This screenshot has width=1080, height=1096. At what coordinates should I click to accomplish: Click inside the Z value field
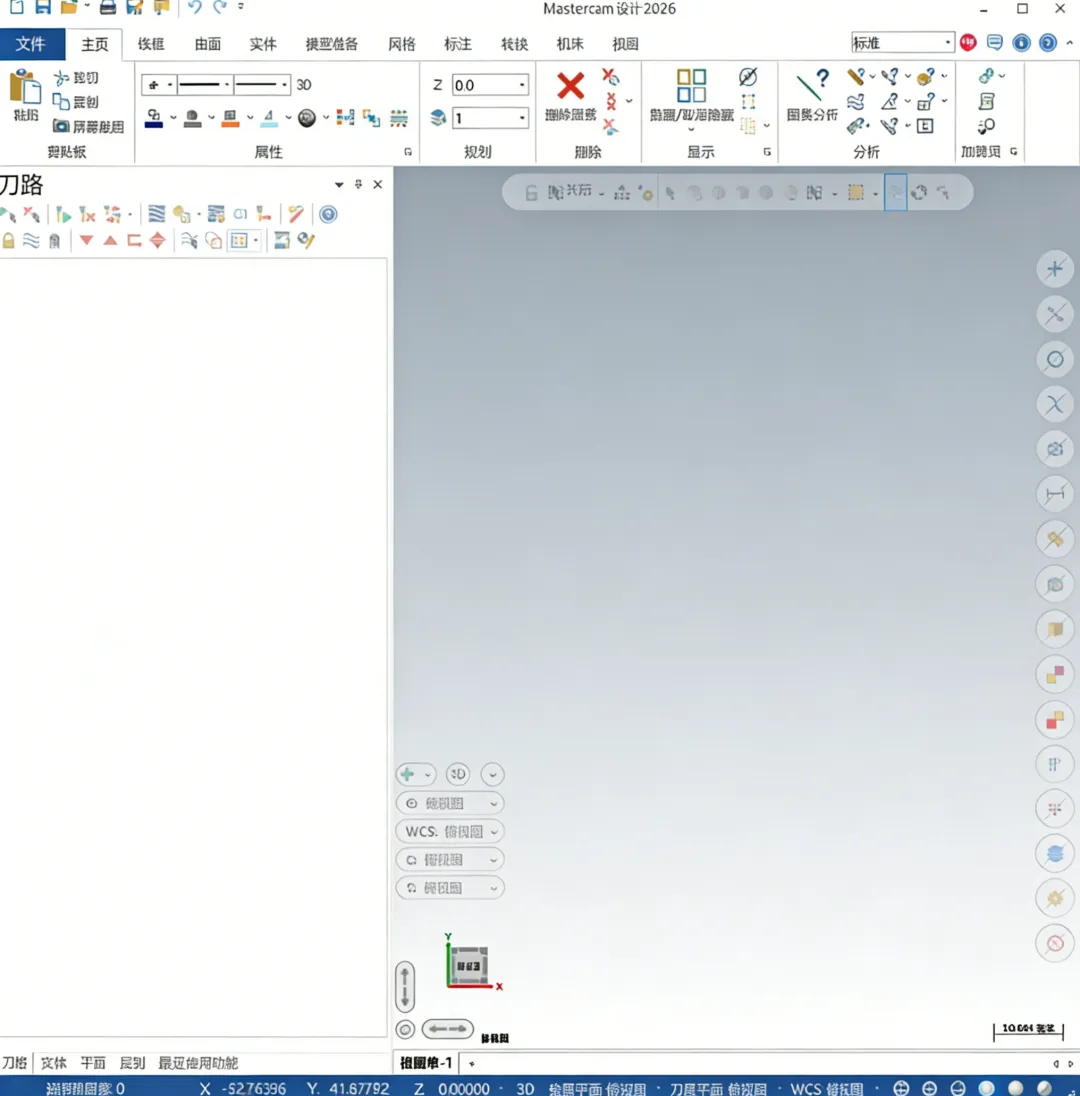pos(485,85)
